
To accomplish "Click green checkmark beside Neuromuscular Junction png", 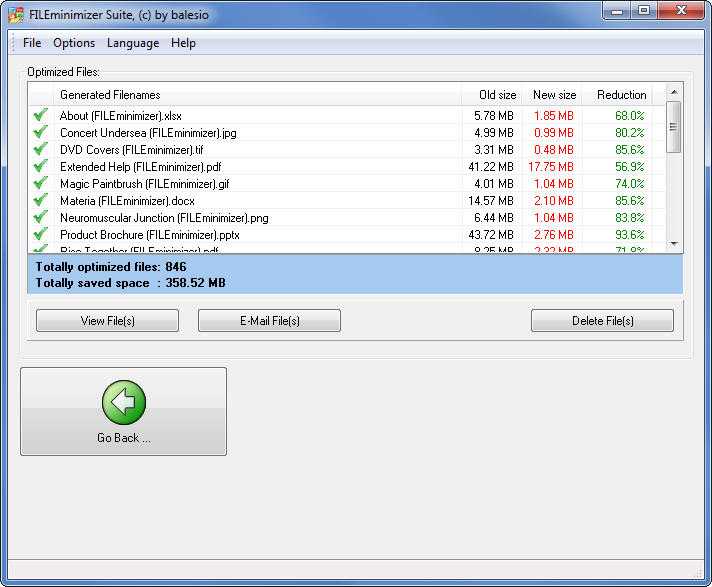I will click(x=40, y=217).
